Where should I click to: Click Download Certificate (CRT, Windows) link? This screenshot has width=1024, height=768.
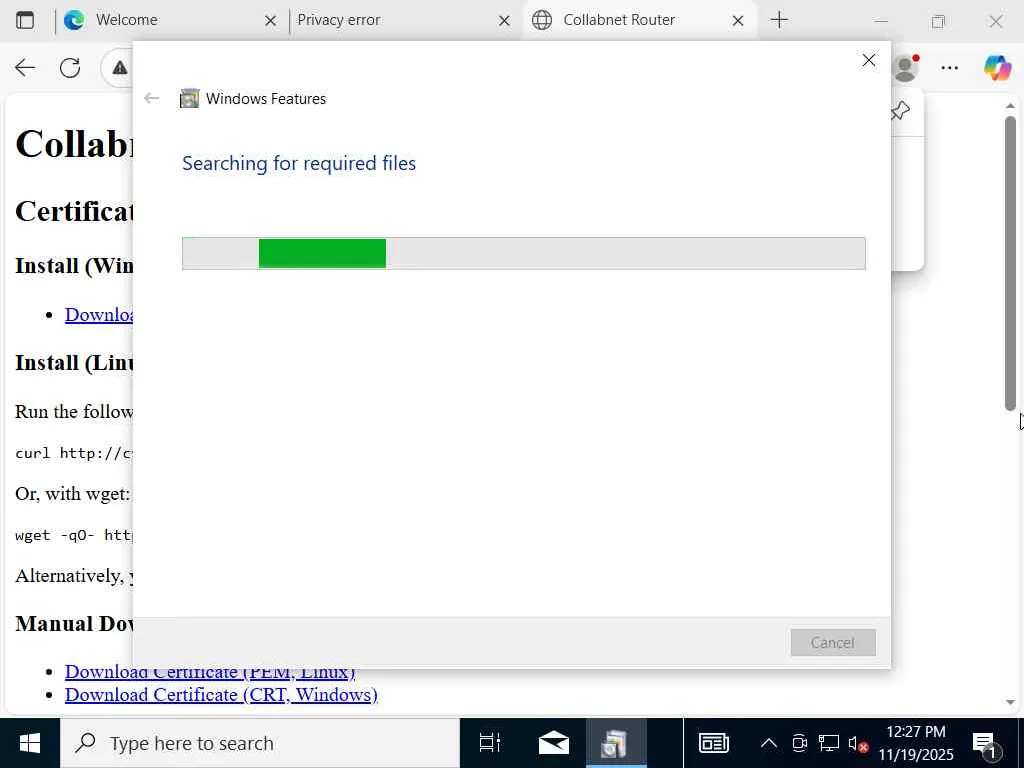click(x=221, y=694)
